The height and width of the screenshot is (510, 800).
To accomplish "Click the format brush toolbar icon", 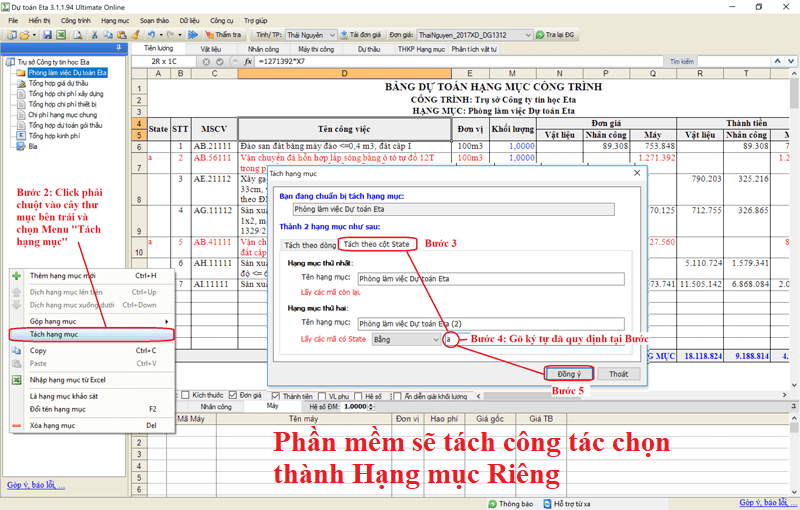I will point(135,35).
